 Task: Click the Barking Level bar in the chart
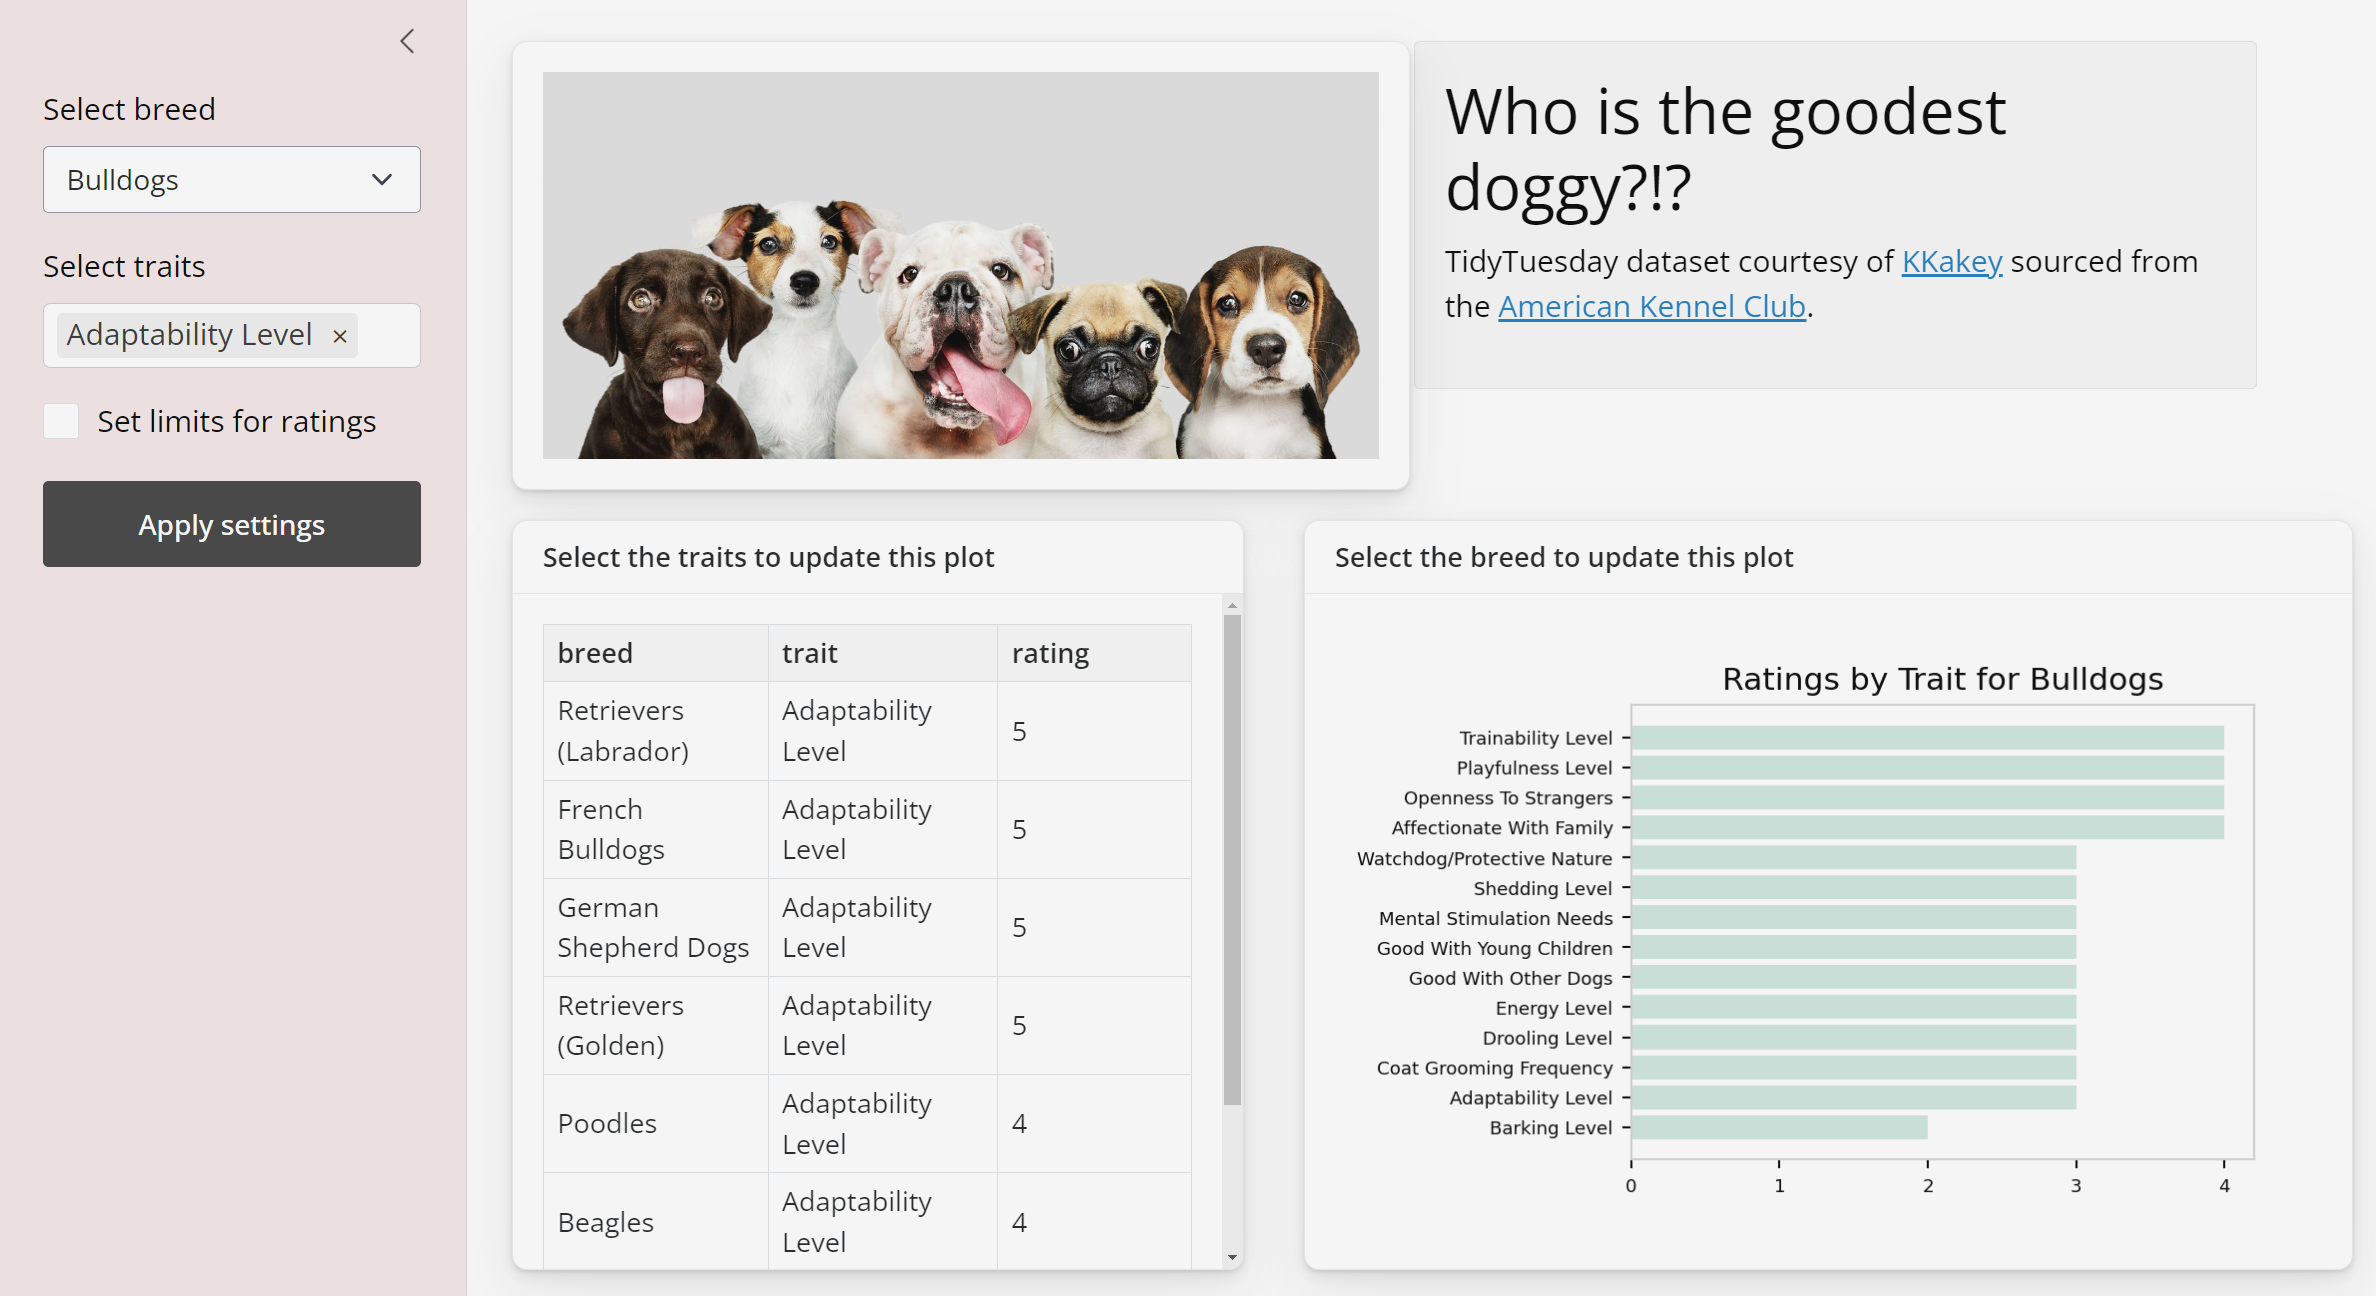pos(1778,1127)
